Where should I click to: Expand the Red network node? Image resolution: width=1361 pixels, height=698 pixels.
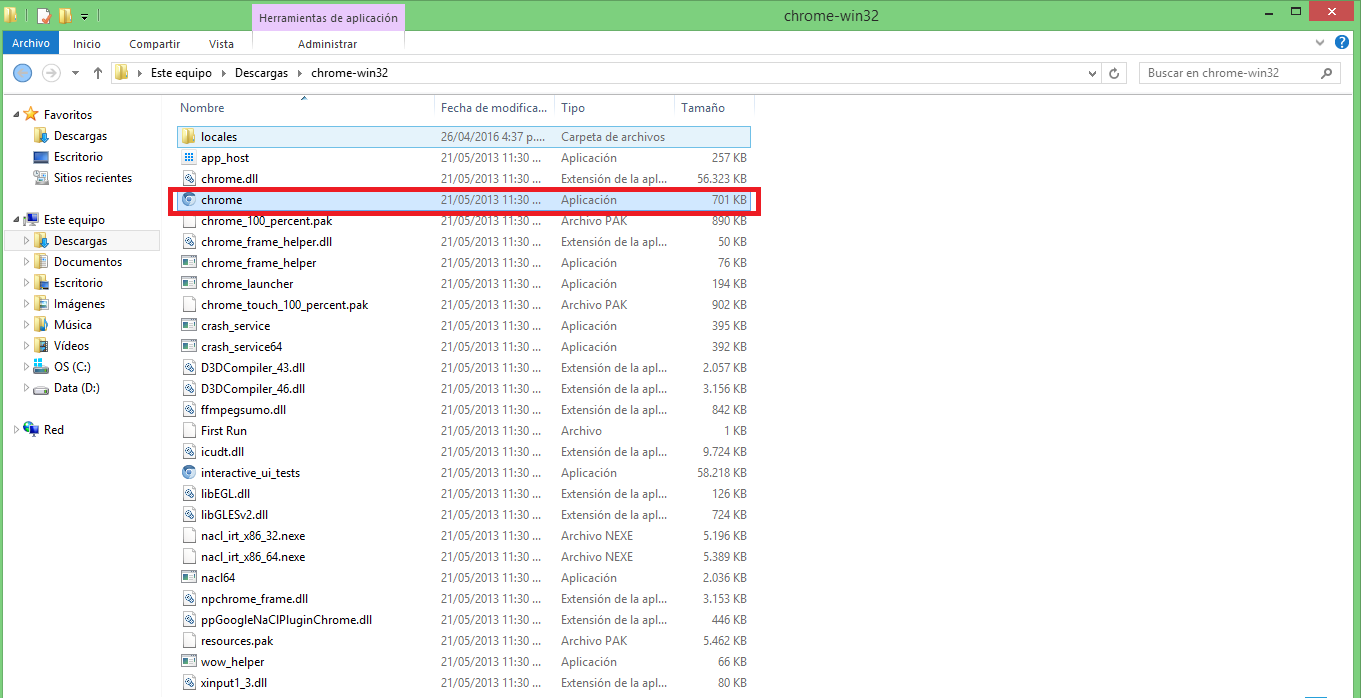click(15, 430)
